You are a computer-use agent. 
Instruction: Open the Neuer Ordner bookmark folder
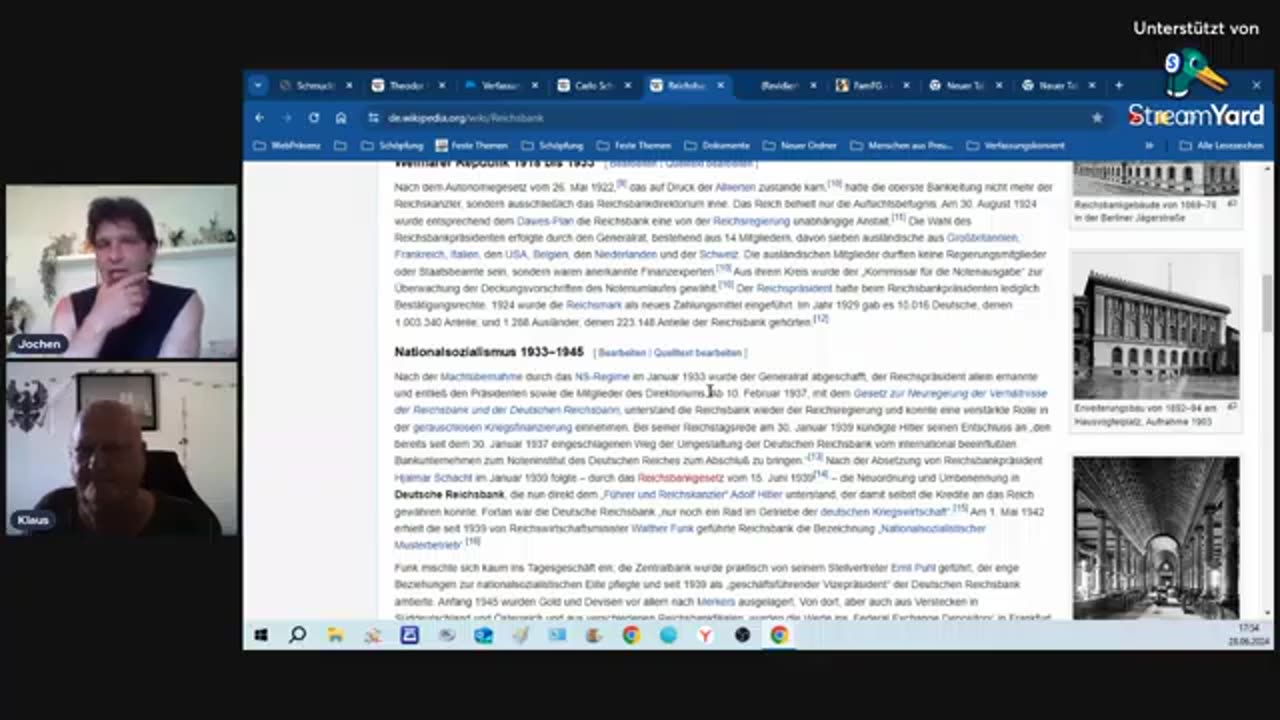pos(800,146)
